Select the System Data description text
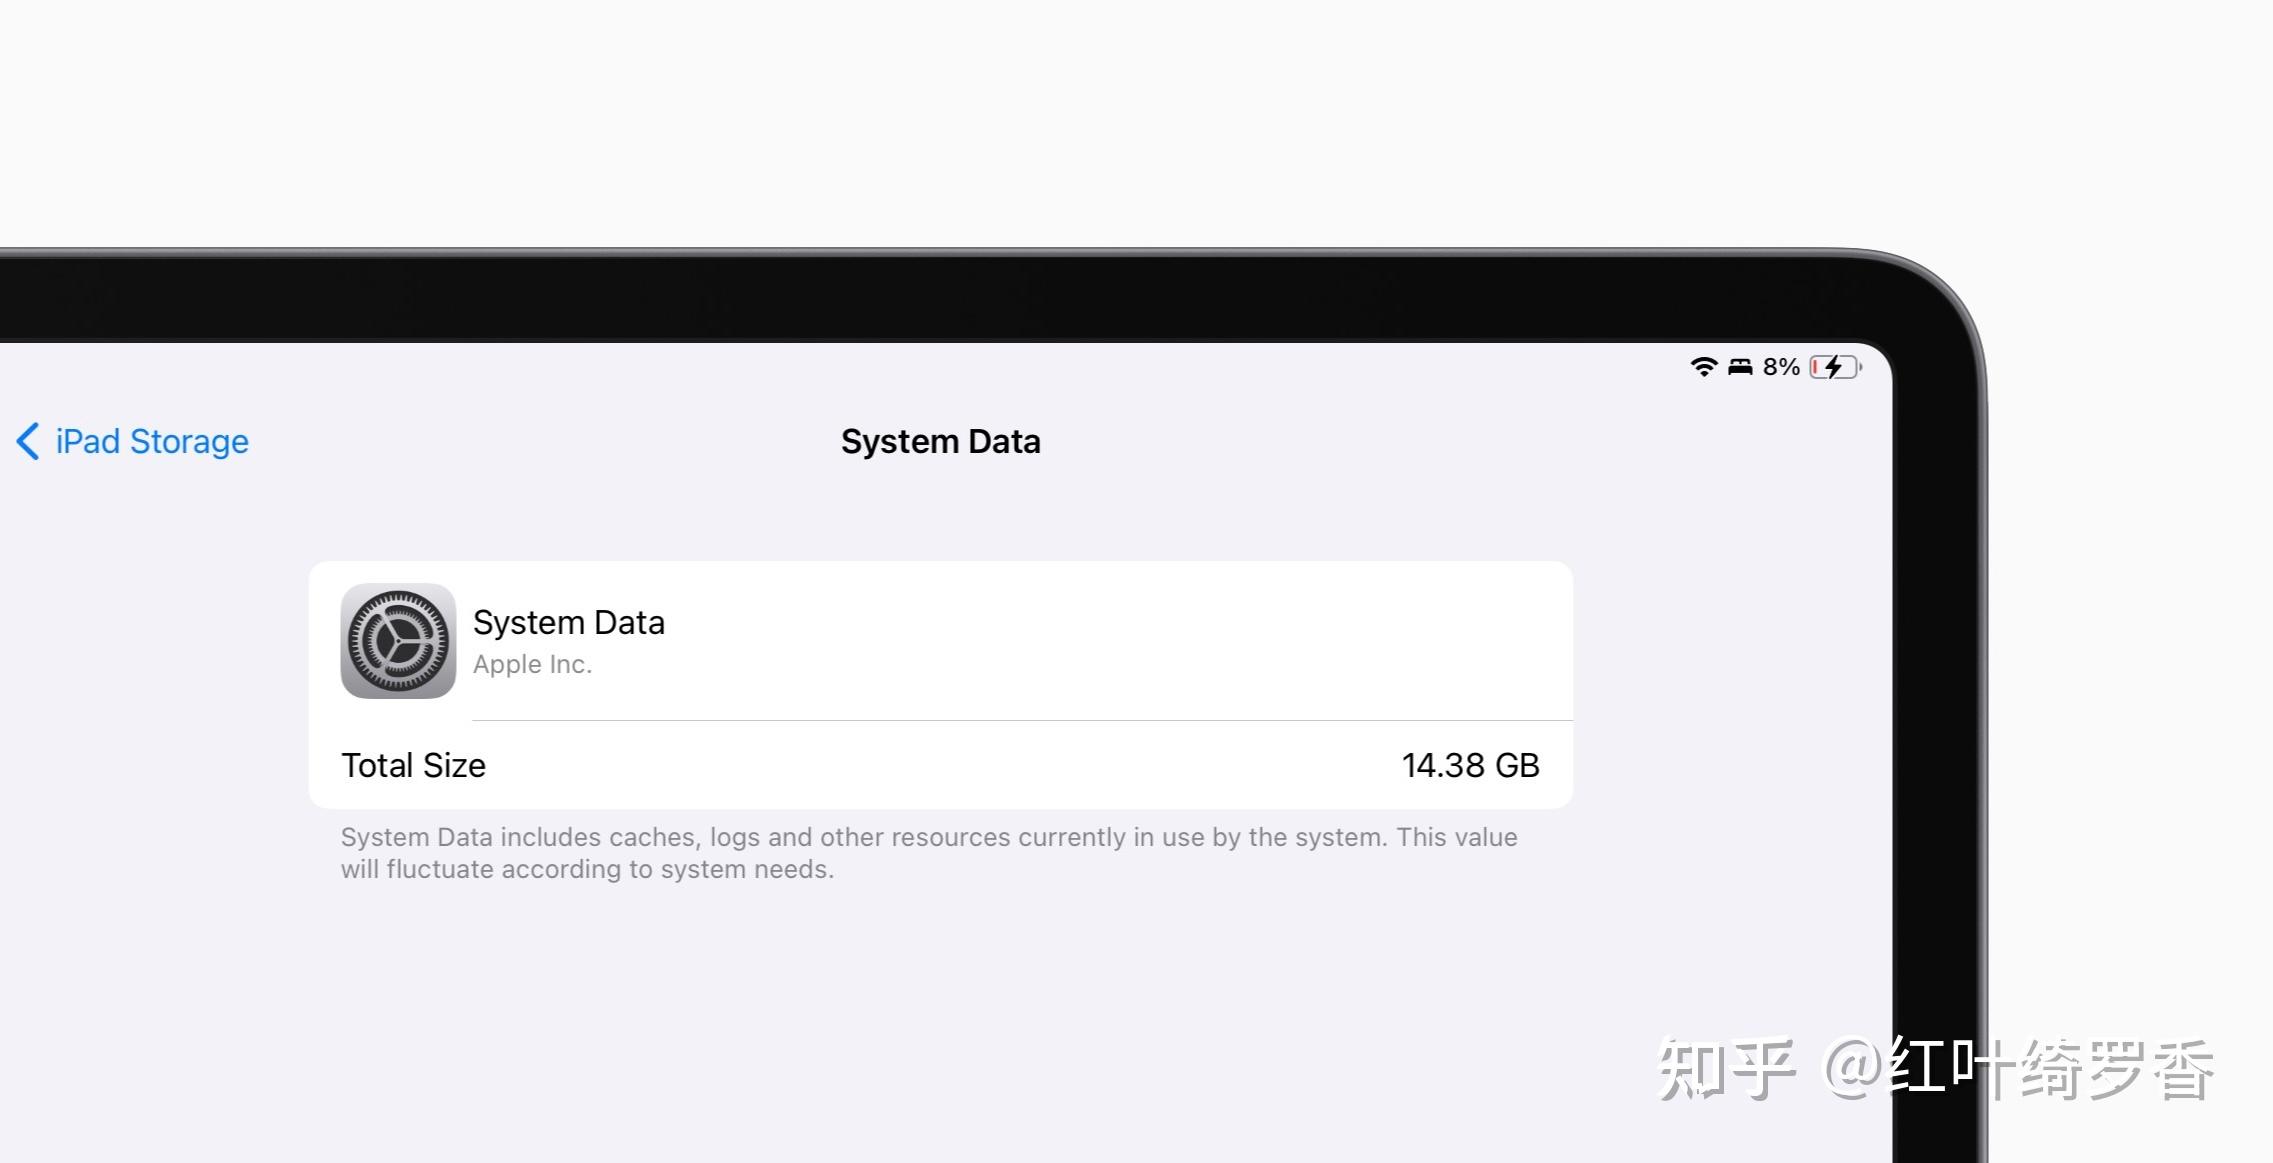The height and width of the screenshot is (1163, 2273). (x=929, y=852)
